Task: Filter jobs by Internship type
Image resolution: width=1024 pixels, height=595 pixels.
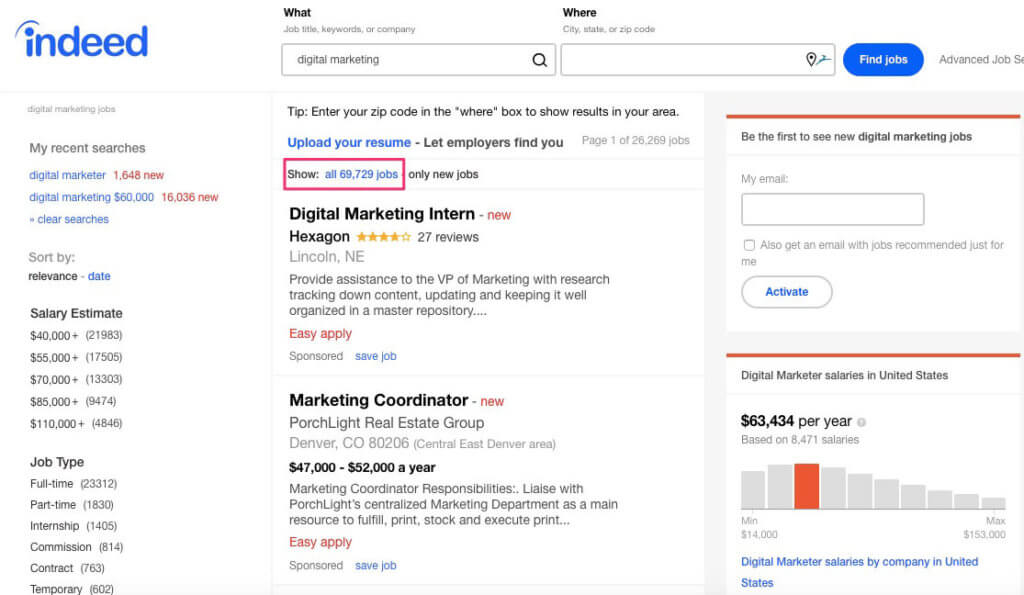Action: point(53,525)
